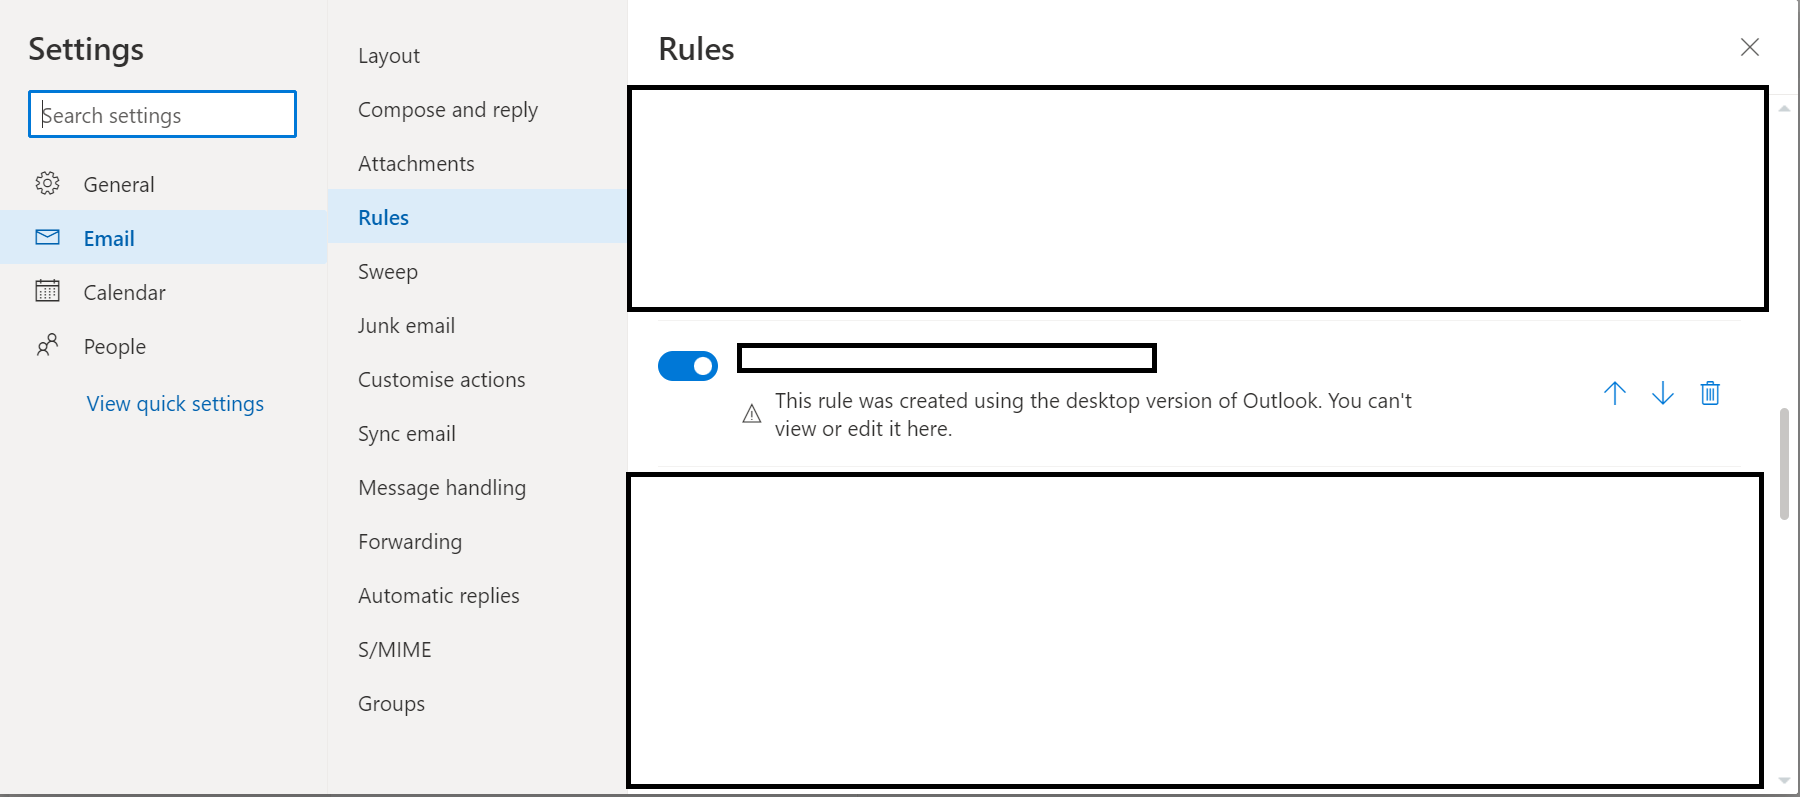Open the Automatic replies settings
The image size is (1800, 797).
(x=438, y=595)
